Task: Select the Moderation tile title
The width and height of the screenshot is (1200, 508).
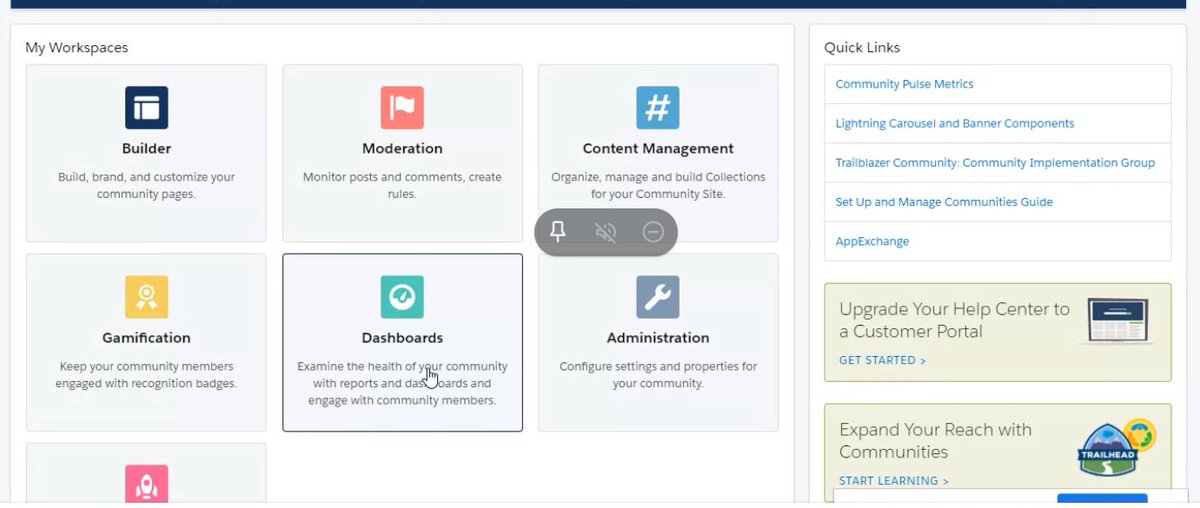Action: (402, 148)
